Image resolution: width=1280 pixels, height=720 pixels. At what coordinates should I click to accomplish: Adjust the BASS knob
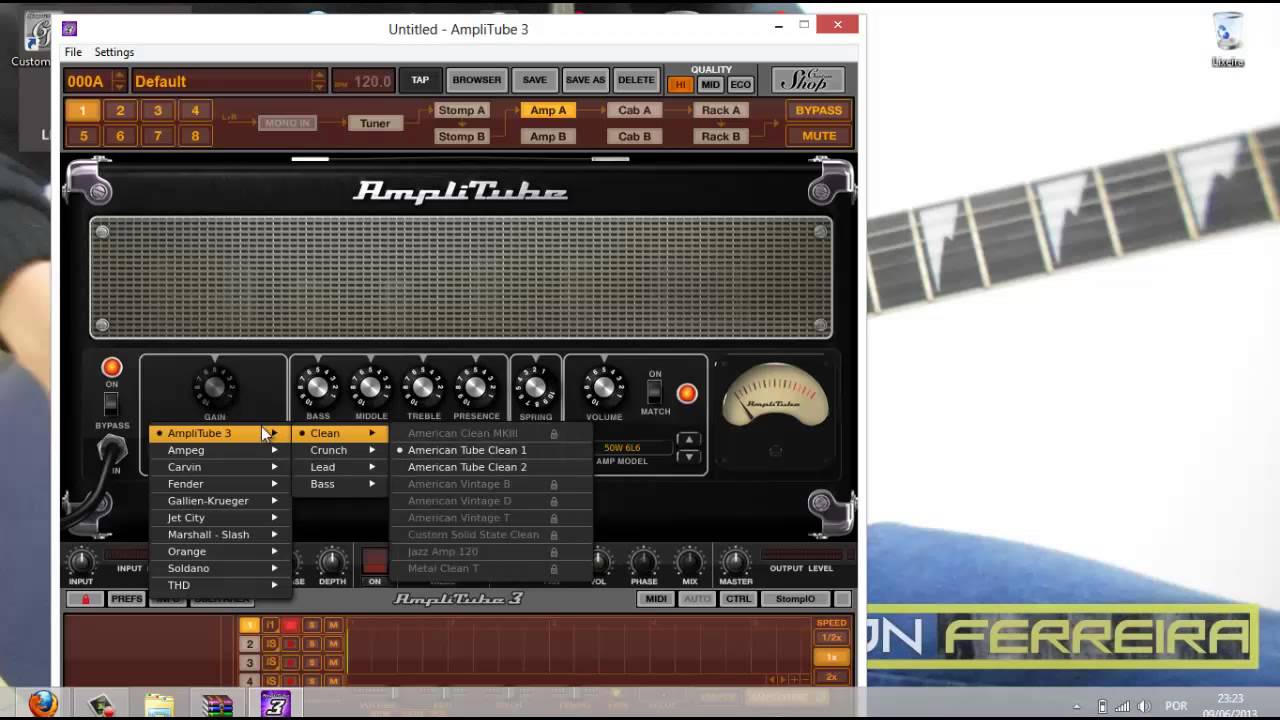(x=318, y=387)
